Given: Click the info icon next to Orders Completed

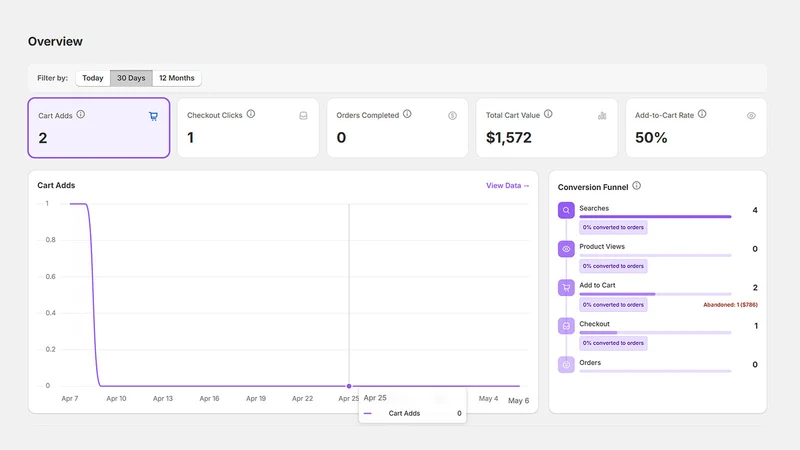Looking at the screenshot, I should (407, 114).
